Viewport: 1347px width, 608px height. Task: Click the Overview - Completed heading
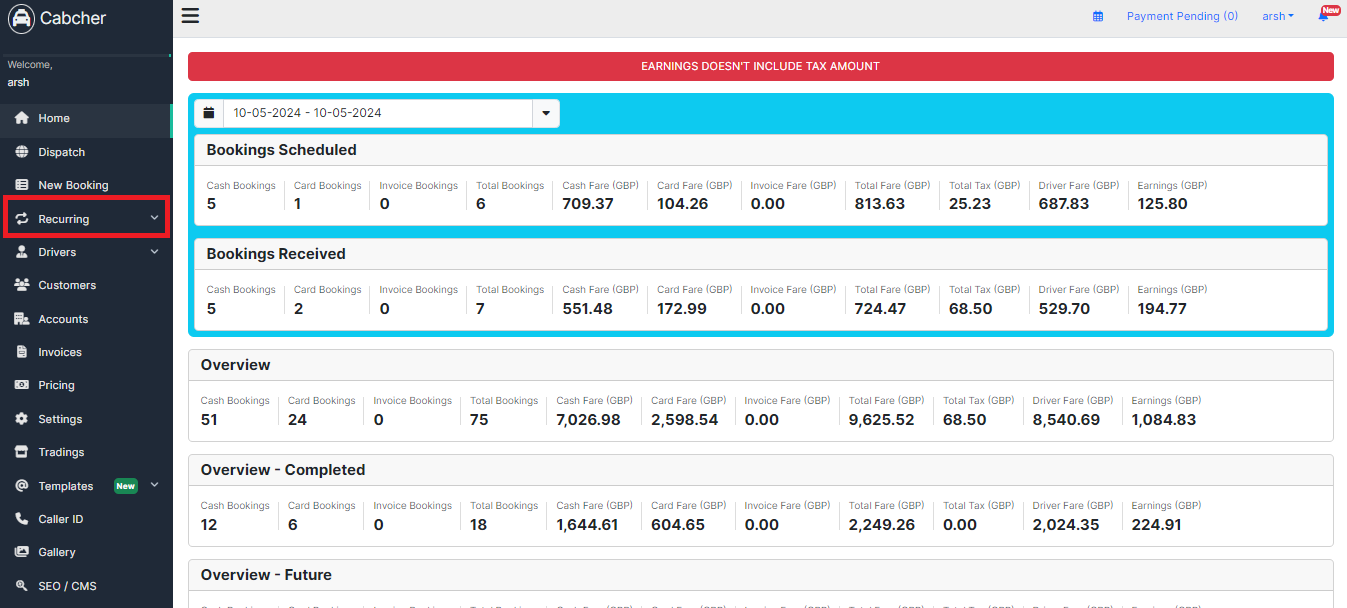click(283, 470)
